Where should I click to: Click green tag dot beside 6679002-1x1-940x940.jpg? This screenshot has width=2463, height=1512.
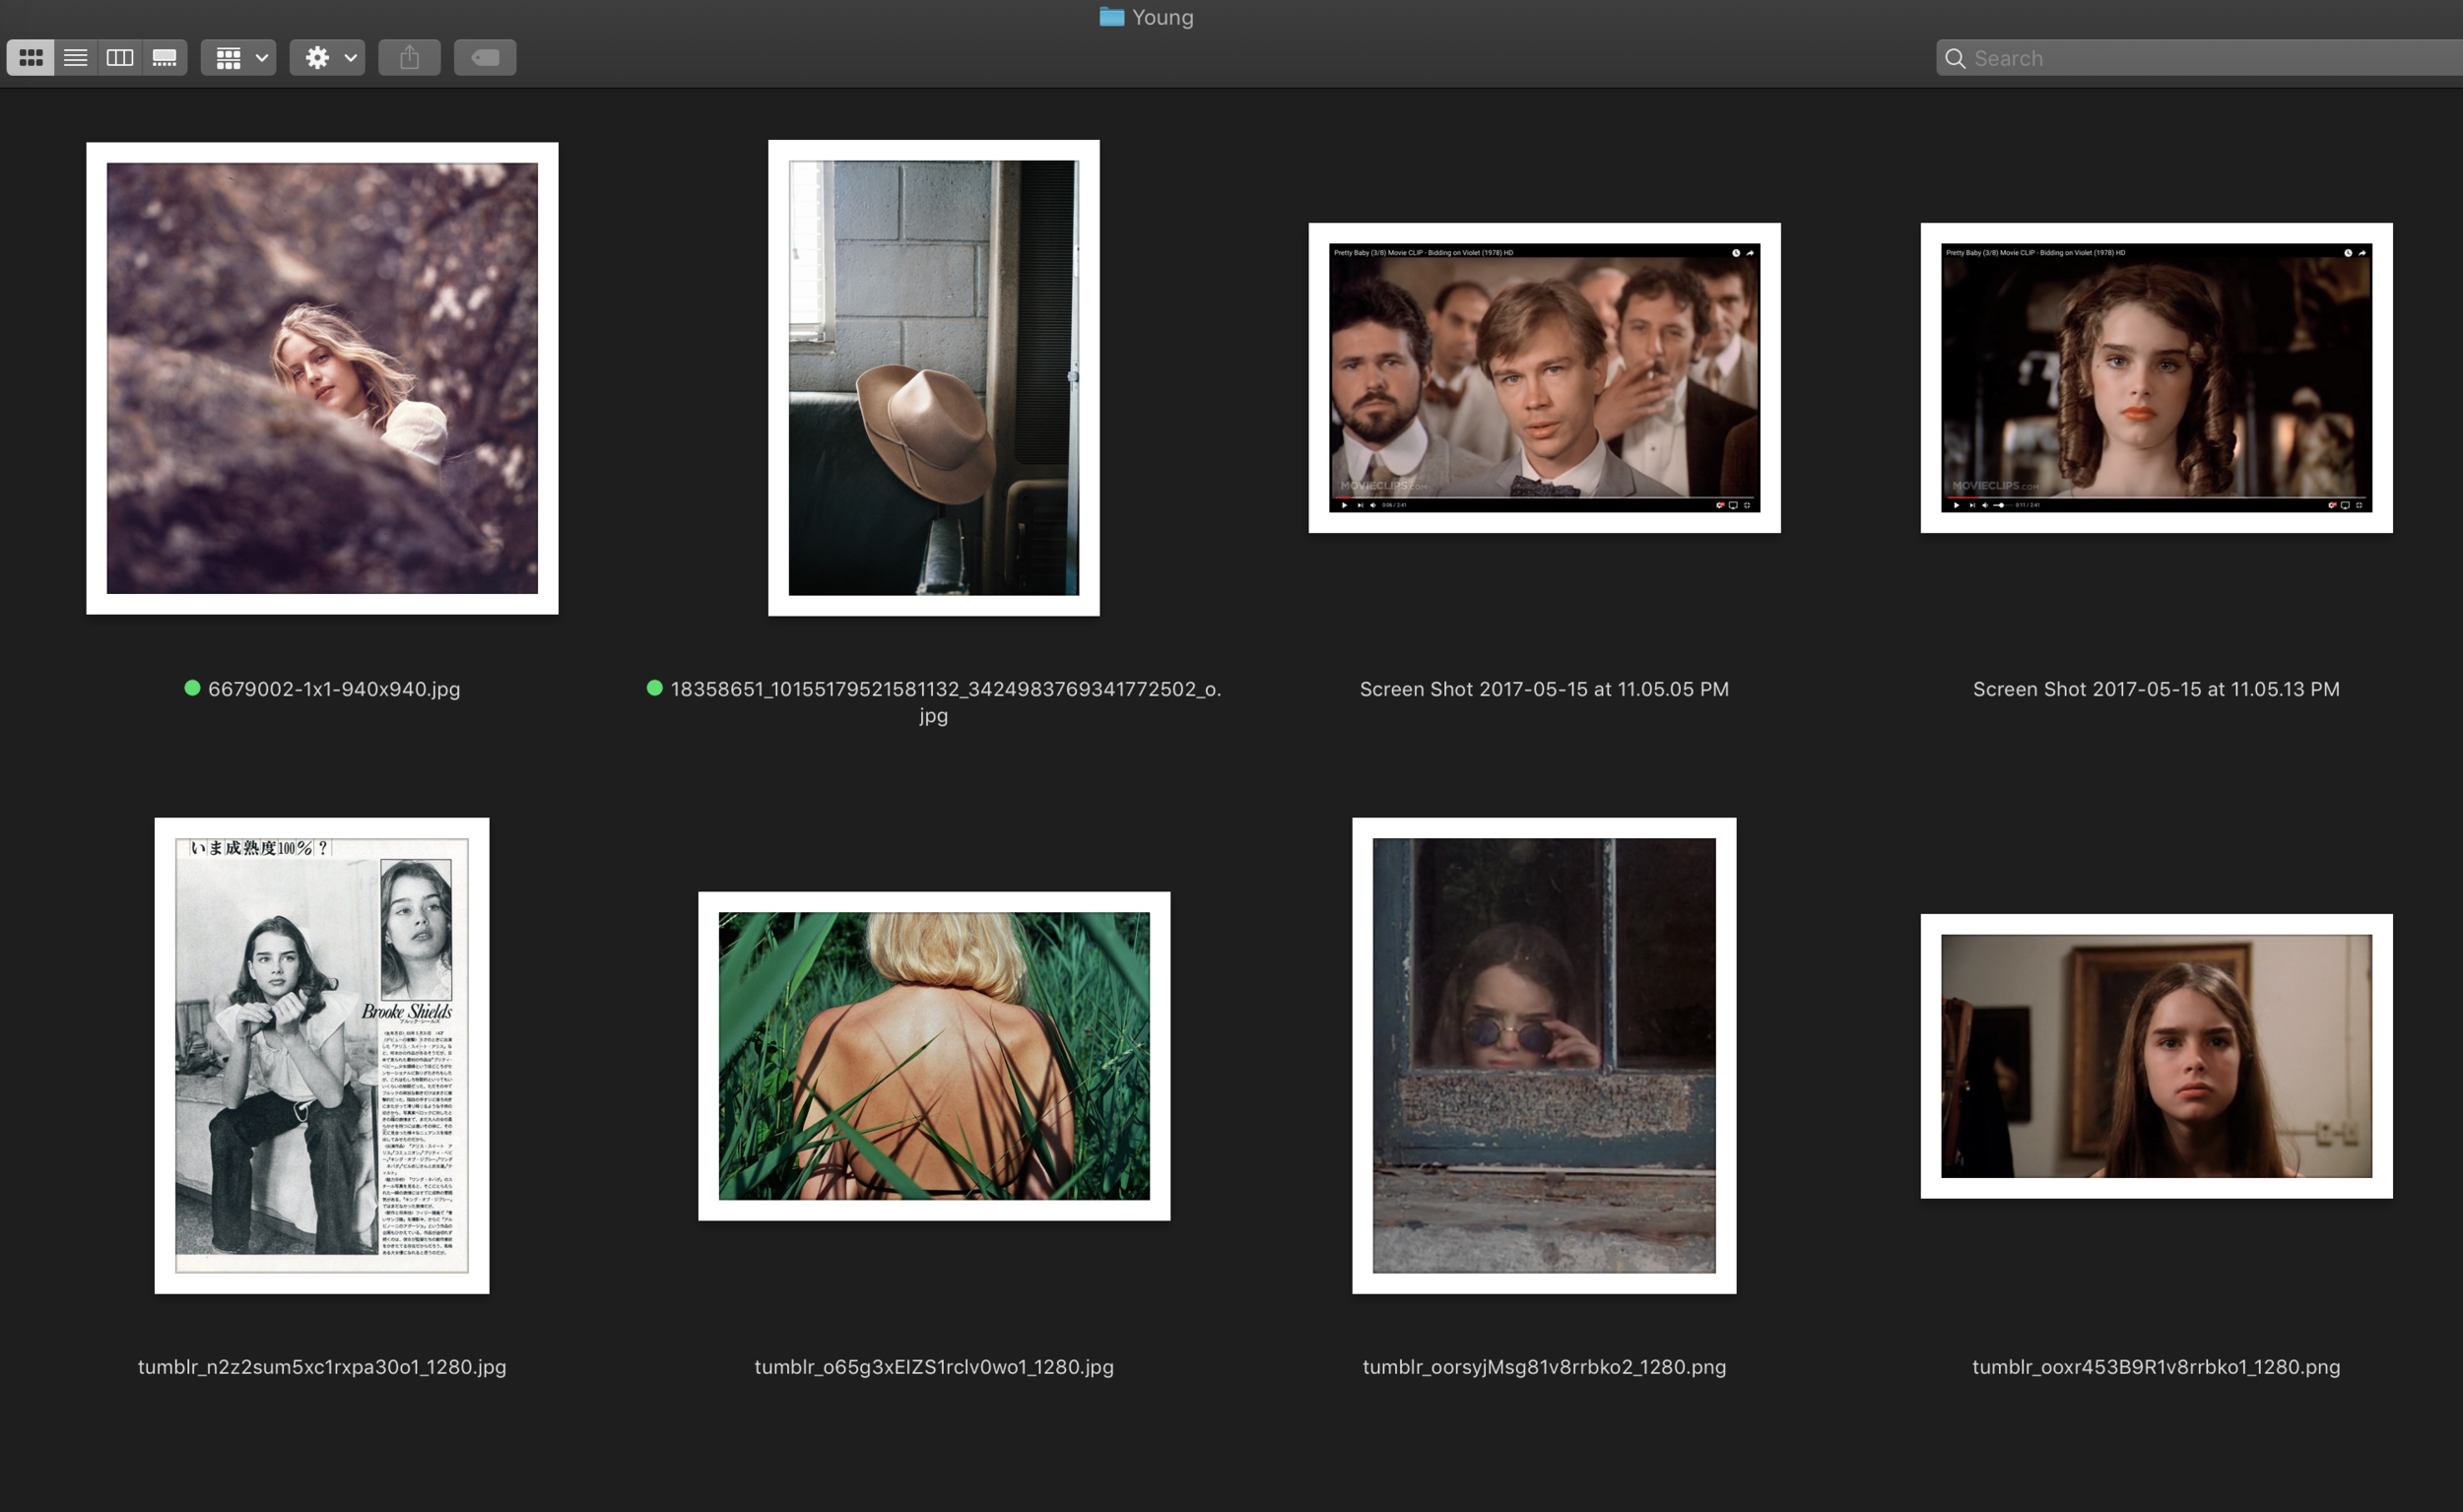point(192,688)
